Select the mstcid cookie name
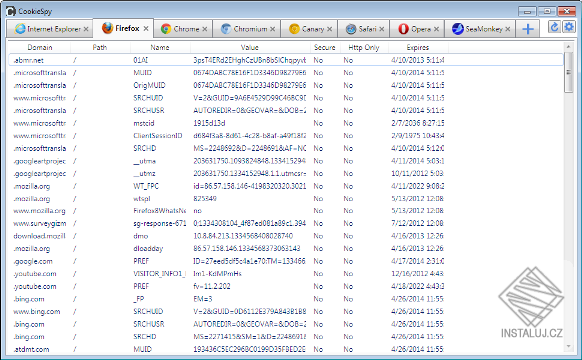582x360 pixels. coord(144,123)
